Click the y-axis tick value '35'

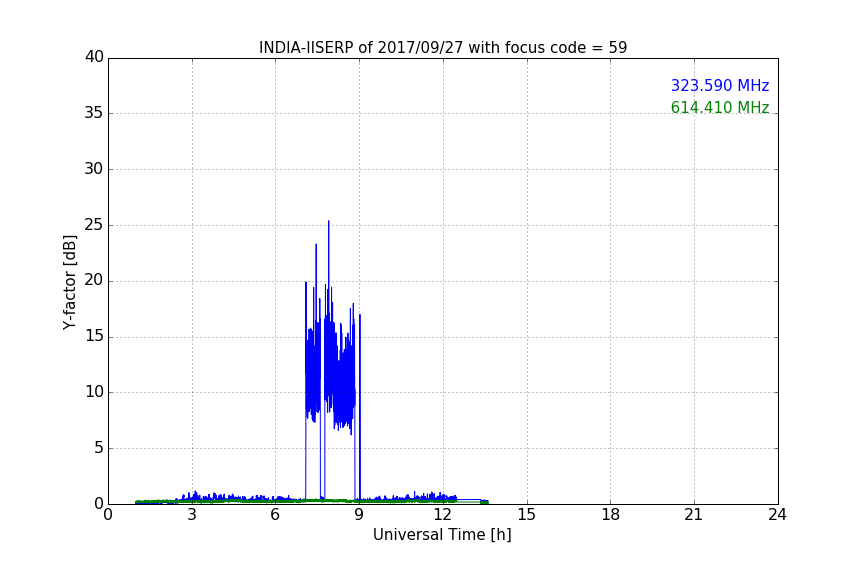point(94,113)
